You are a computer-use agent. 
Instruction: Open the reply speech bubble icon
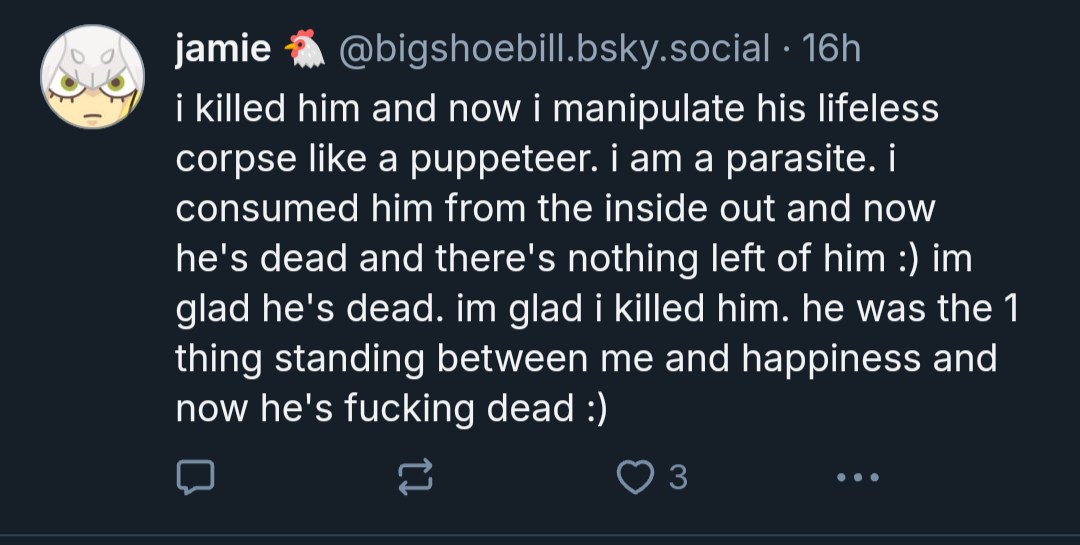click(196, 477)
